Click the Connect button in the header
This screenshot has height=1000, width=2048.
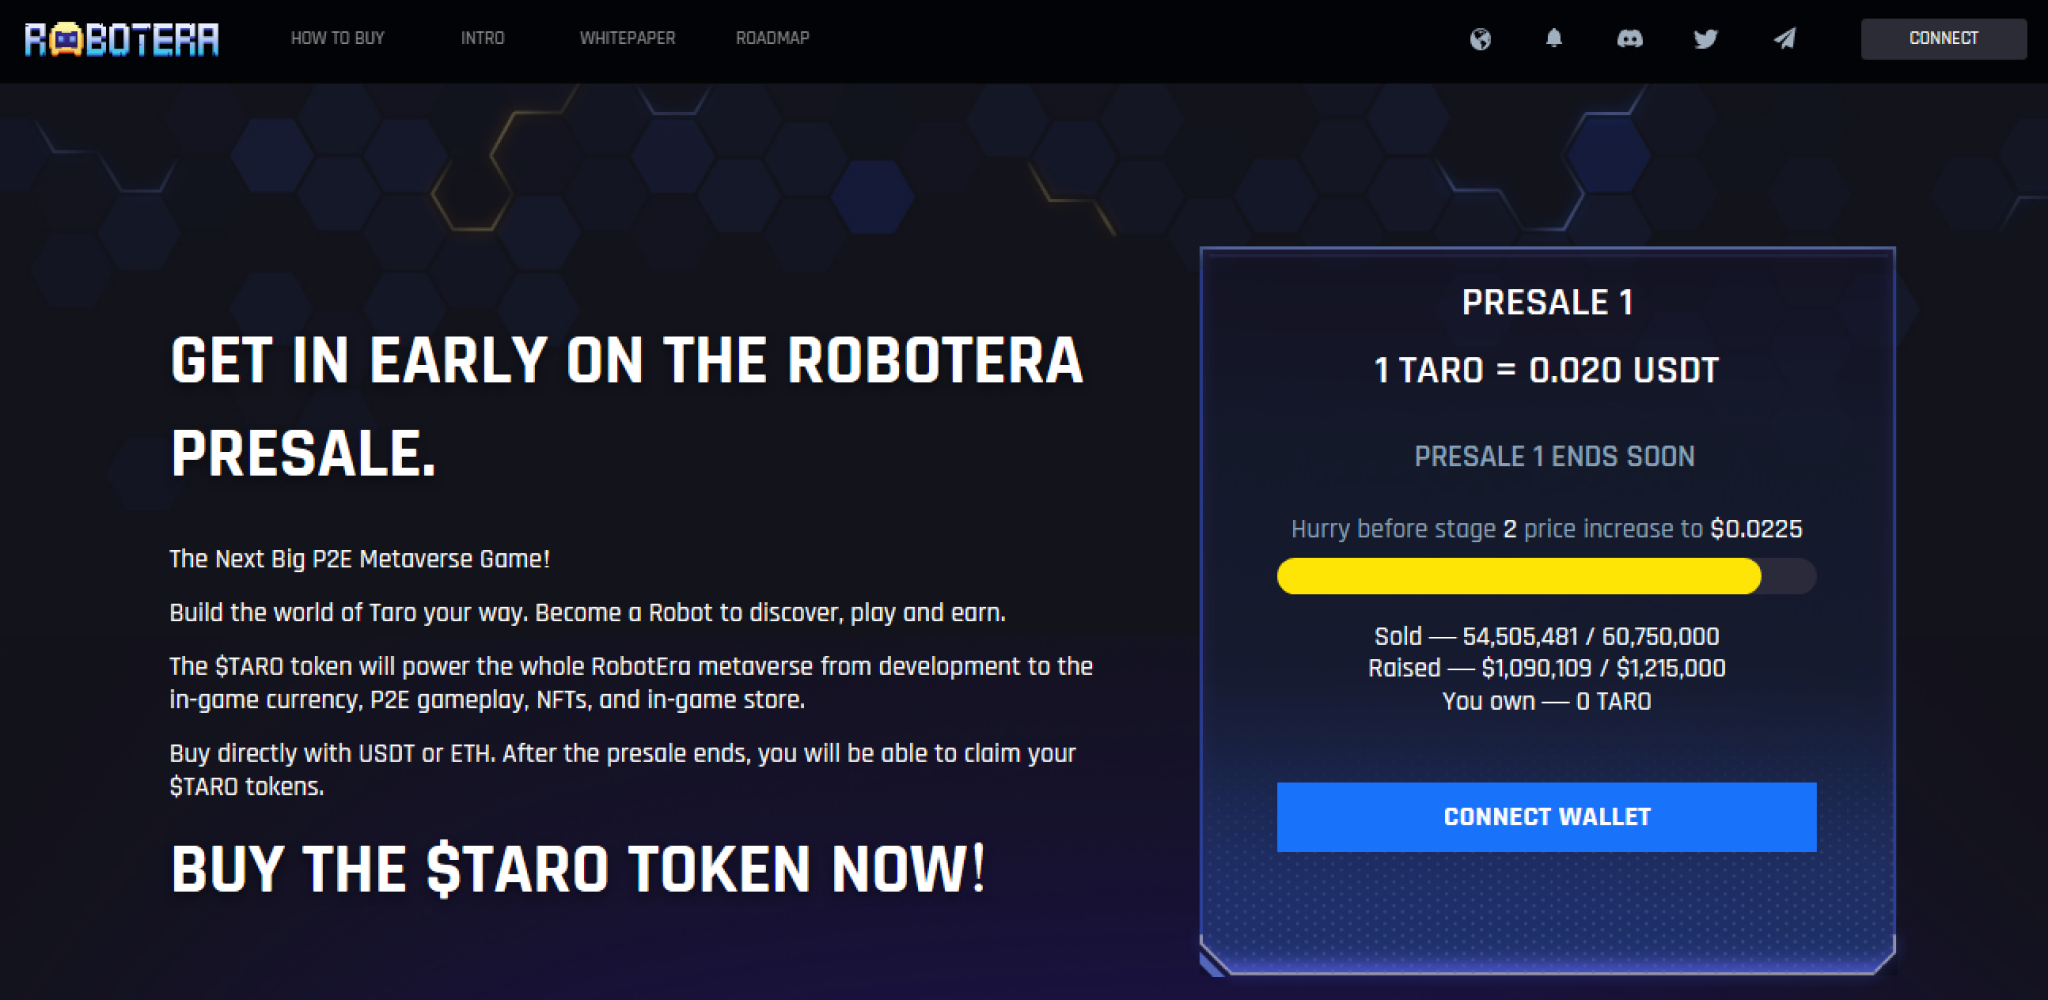coord(1943,39)
